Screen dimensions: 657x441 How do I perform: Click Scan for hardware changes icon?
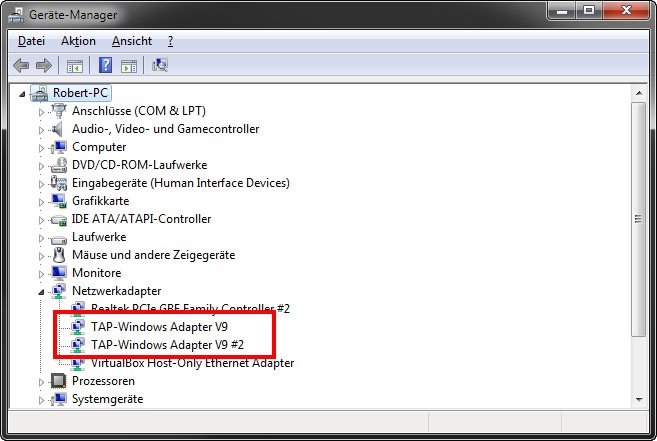(x=160, y=65)
